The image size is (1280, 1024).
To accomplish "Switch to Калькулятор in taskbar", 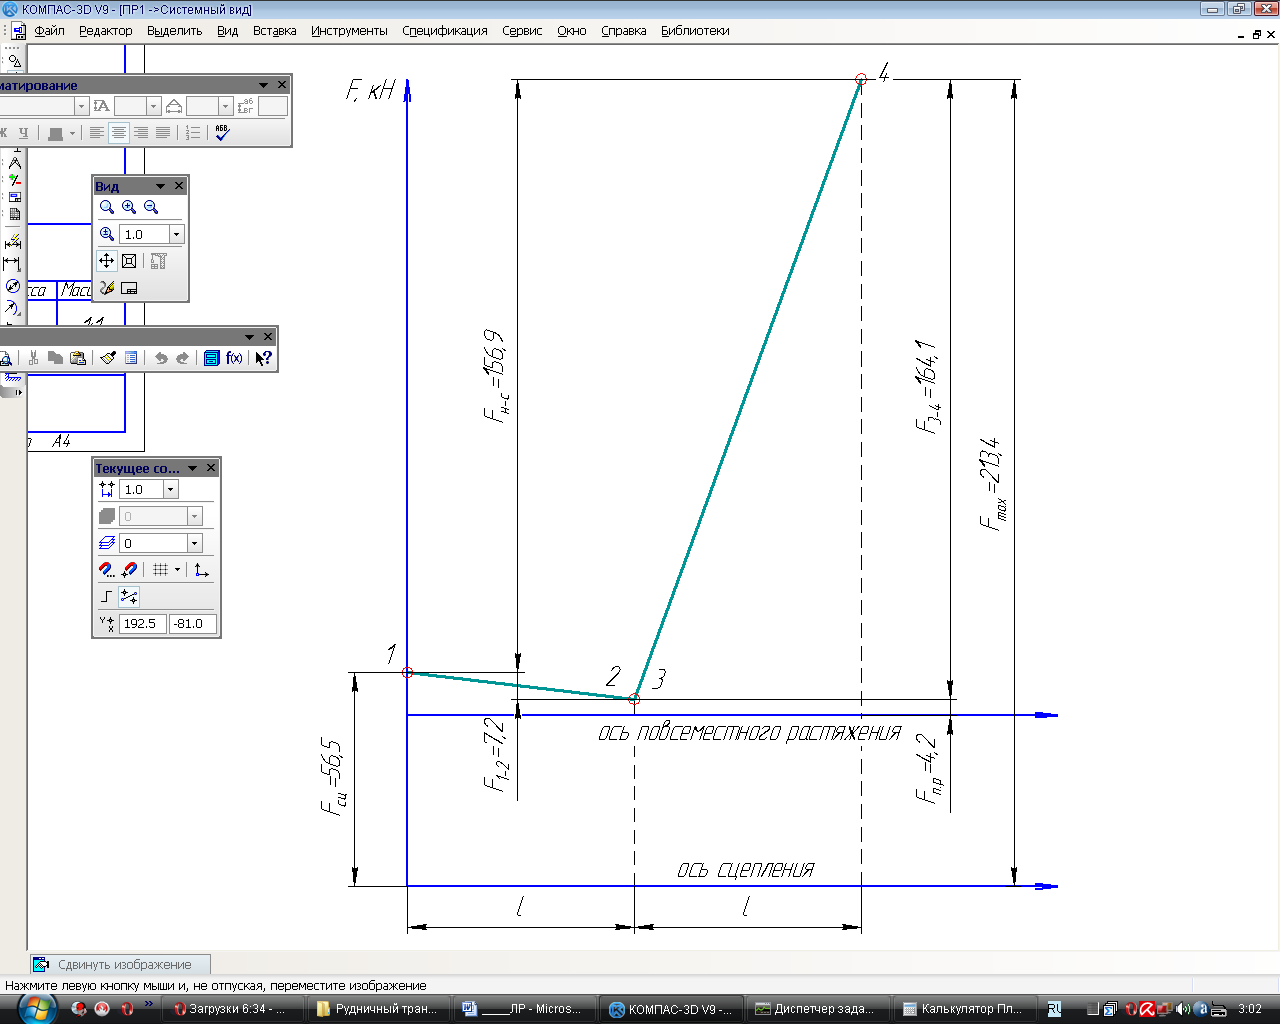I will coord(962,1009).
